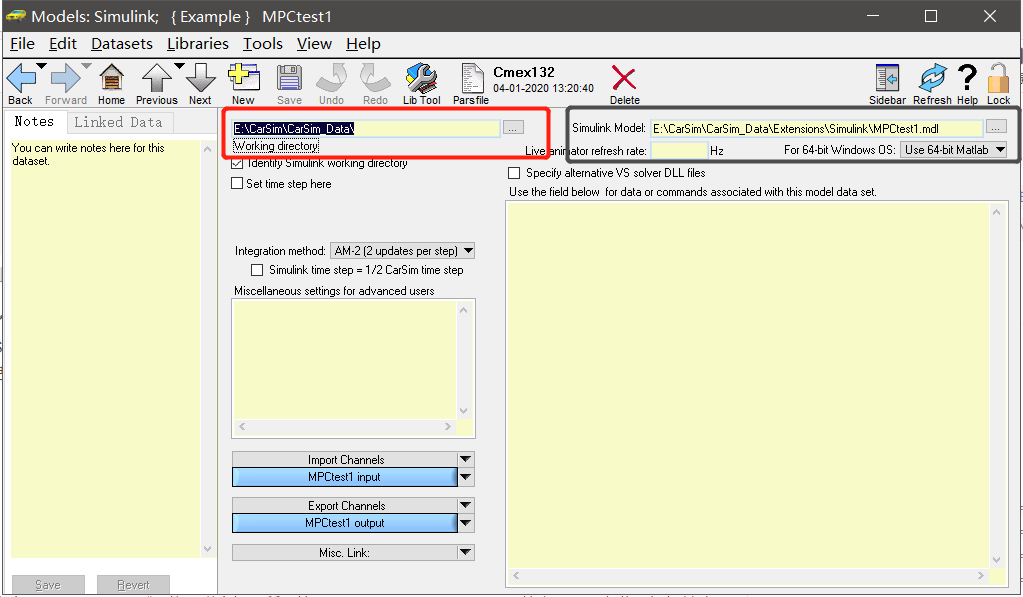Expand the Use 64-bit Matlab dropdown
Image resolution: width=1023 pixels, height=597 pixels.
(x=954, y=150)
